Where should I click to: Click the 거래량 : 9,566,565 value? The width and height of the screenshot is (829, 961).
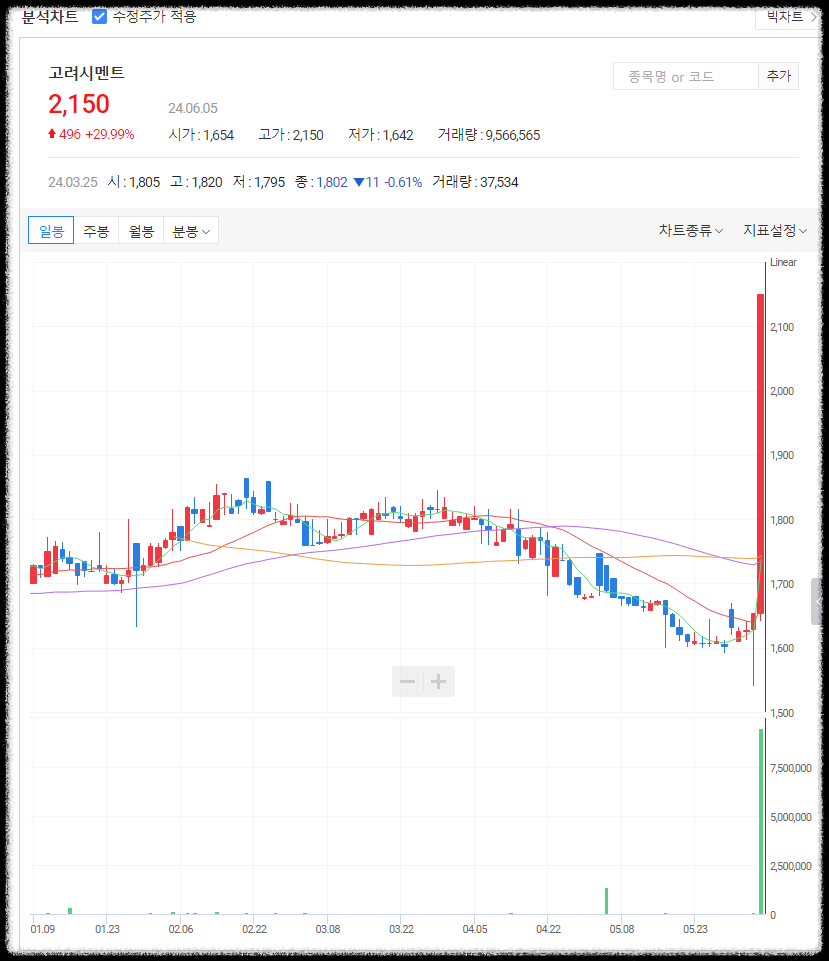click(489, 135)
